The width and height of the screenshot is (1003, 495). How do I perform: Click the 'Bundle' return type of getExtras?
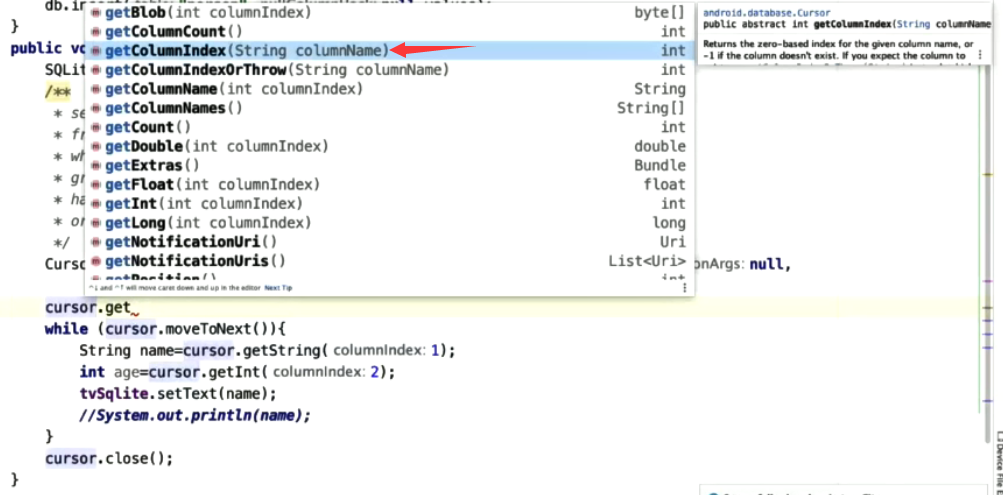(x=659, y=166)
